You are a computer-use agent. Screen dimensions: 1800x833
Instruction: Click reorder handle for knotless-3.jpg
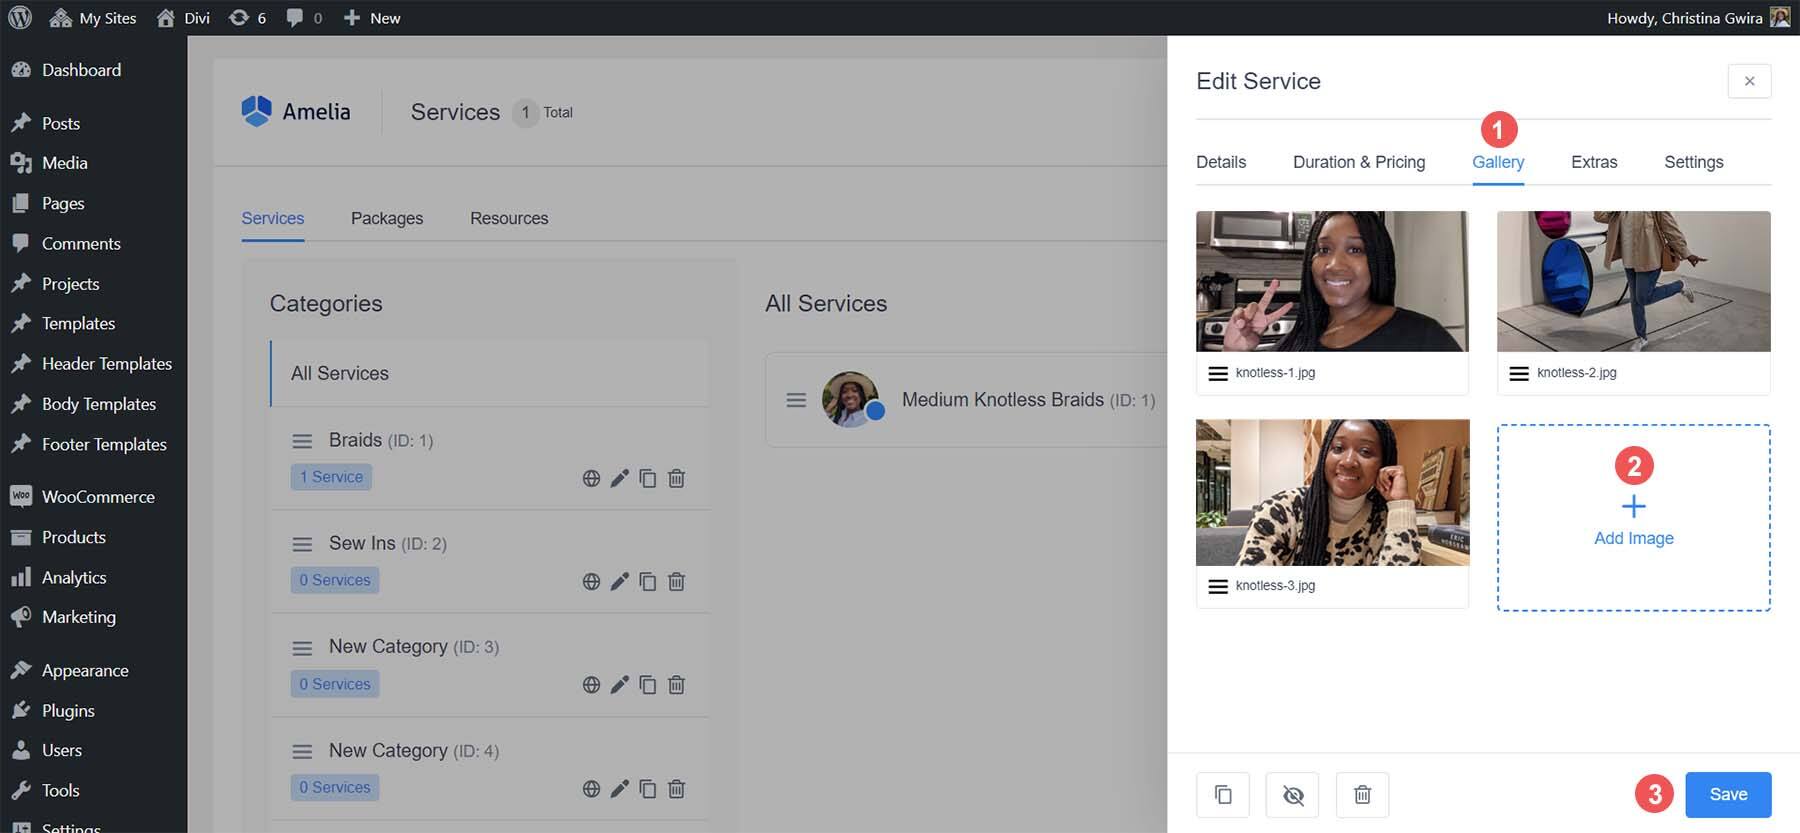(1218, 586)
